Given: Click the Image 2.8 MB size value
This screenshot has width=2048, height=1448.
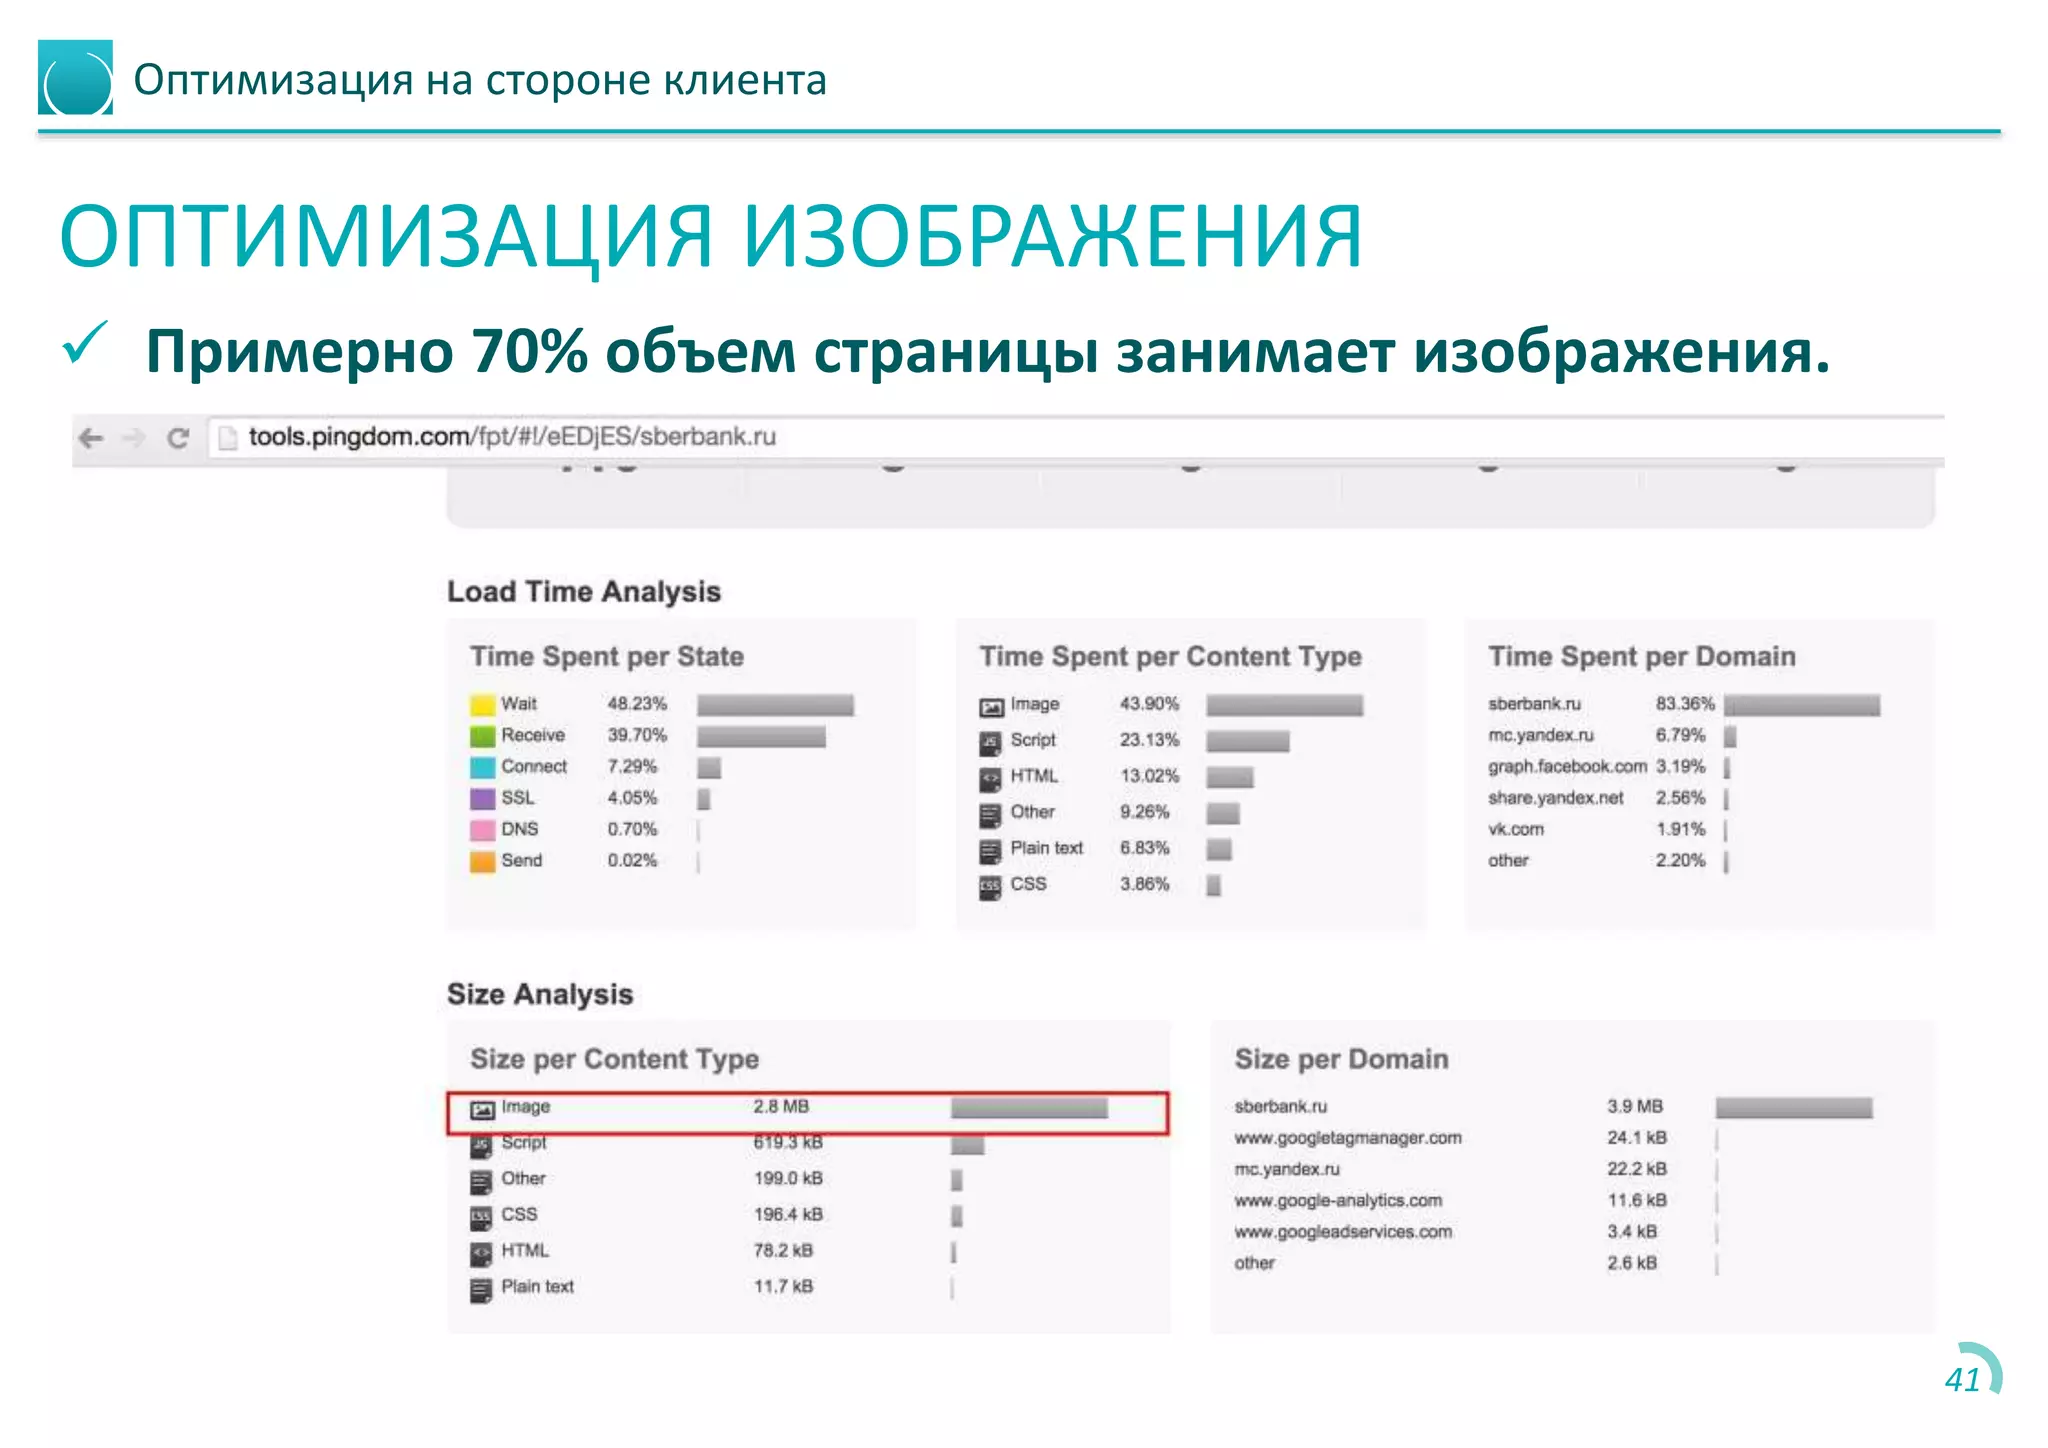Looking at the screenshot, I should tap(781, 1106).
